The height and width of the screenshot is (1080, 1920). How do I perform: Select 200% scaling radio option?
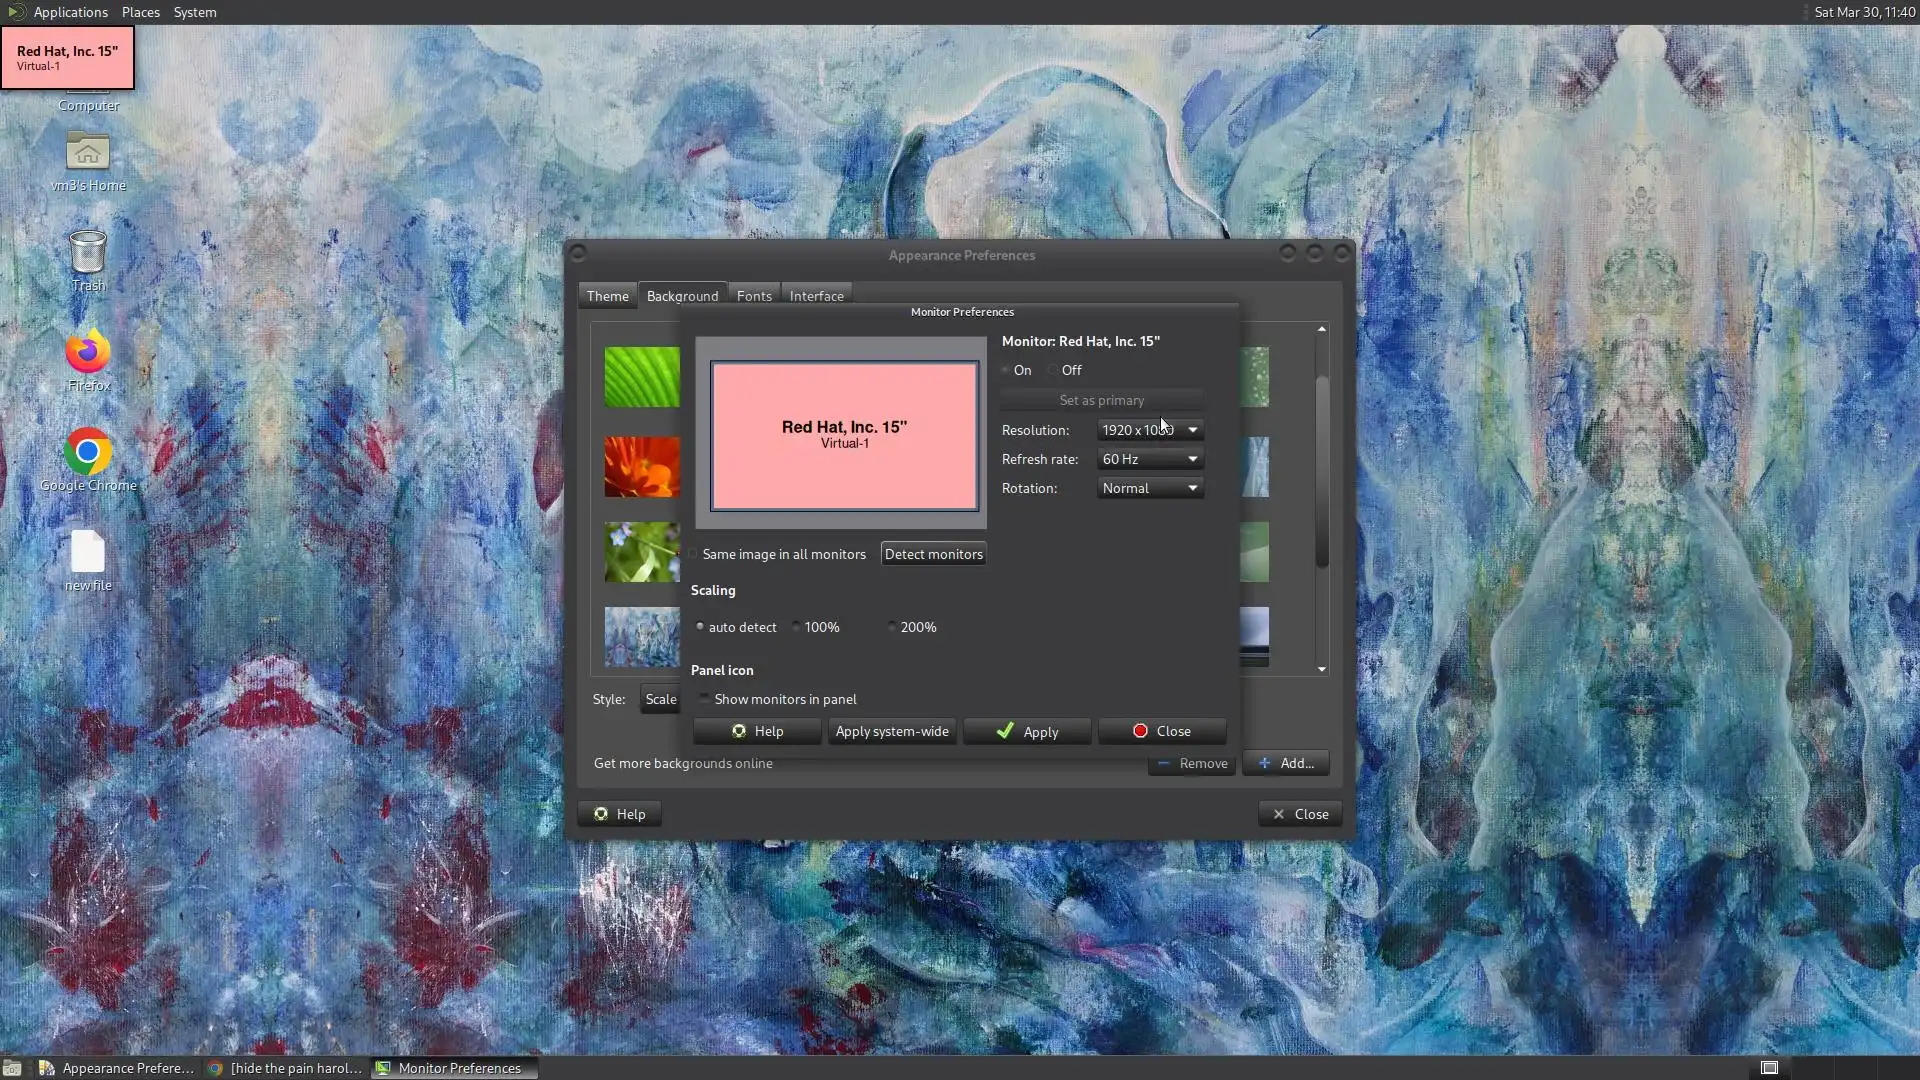(x=892, y=627)
